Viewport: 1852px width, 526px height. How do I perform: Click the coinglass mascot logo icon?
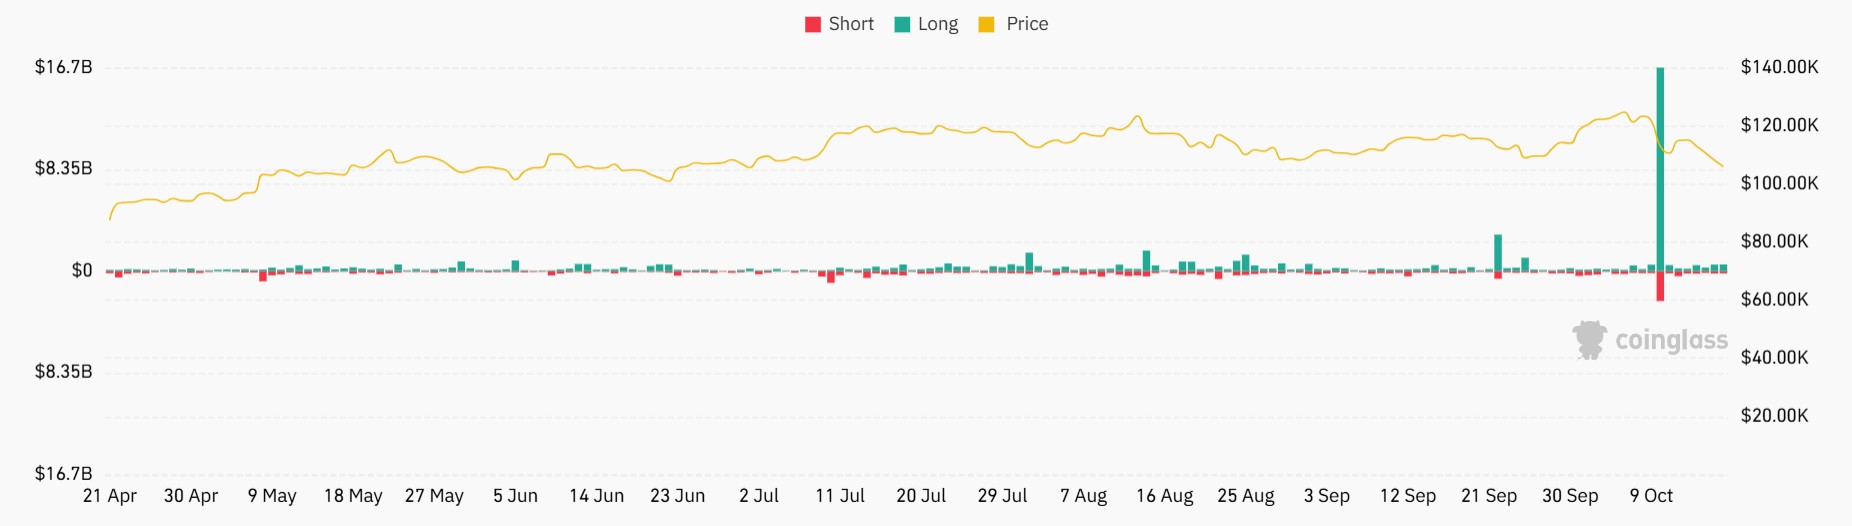point(1589,340)
